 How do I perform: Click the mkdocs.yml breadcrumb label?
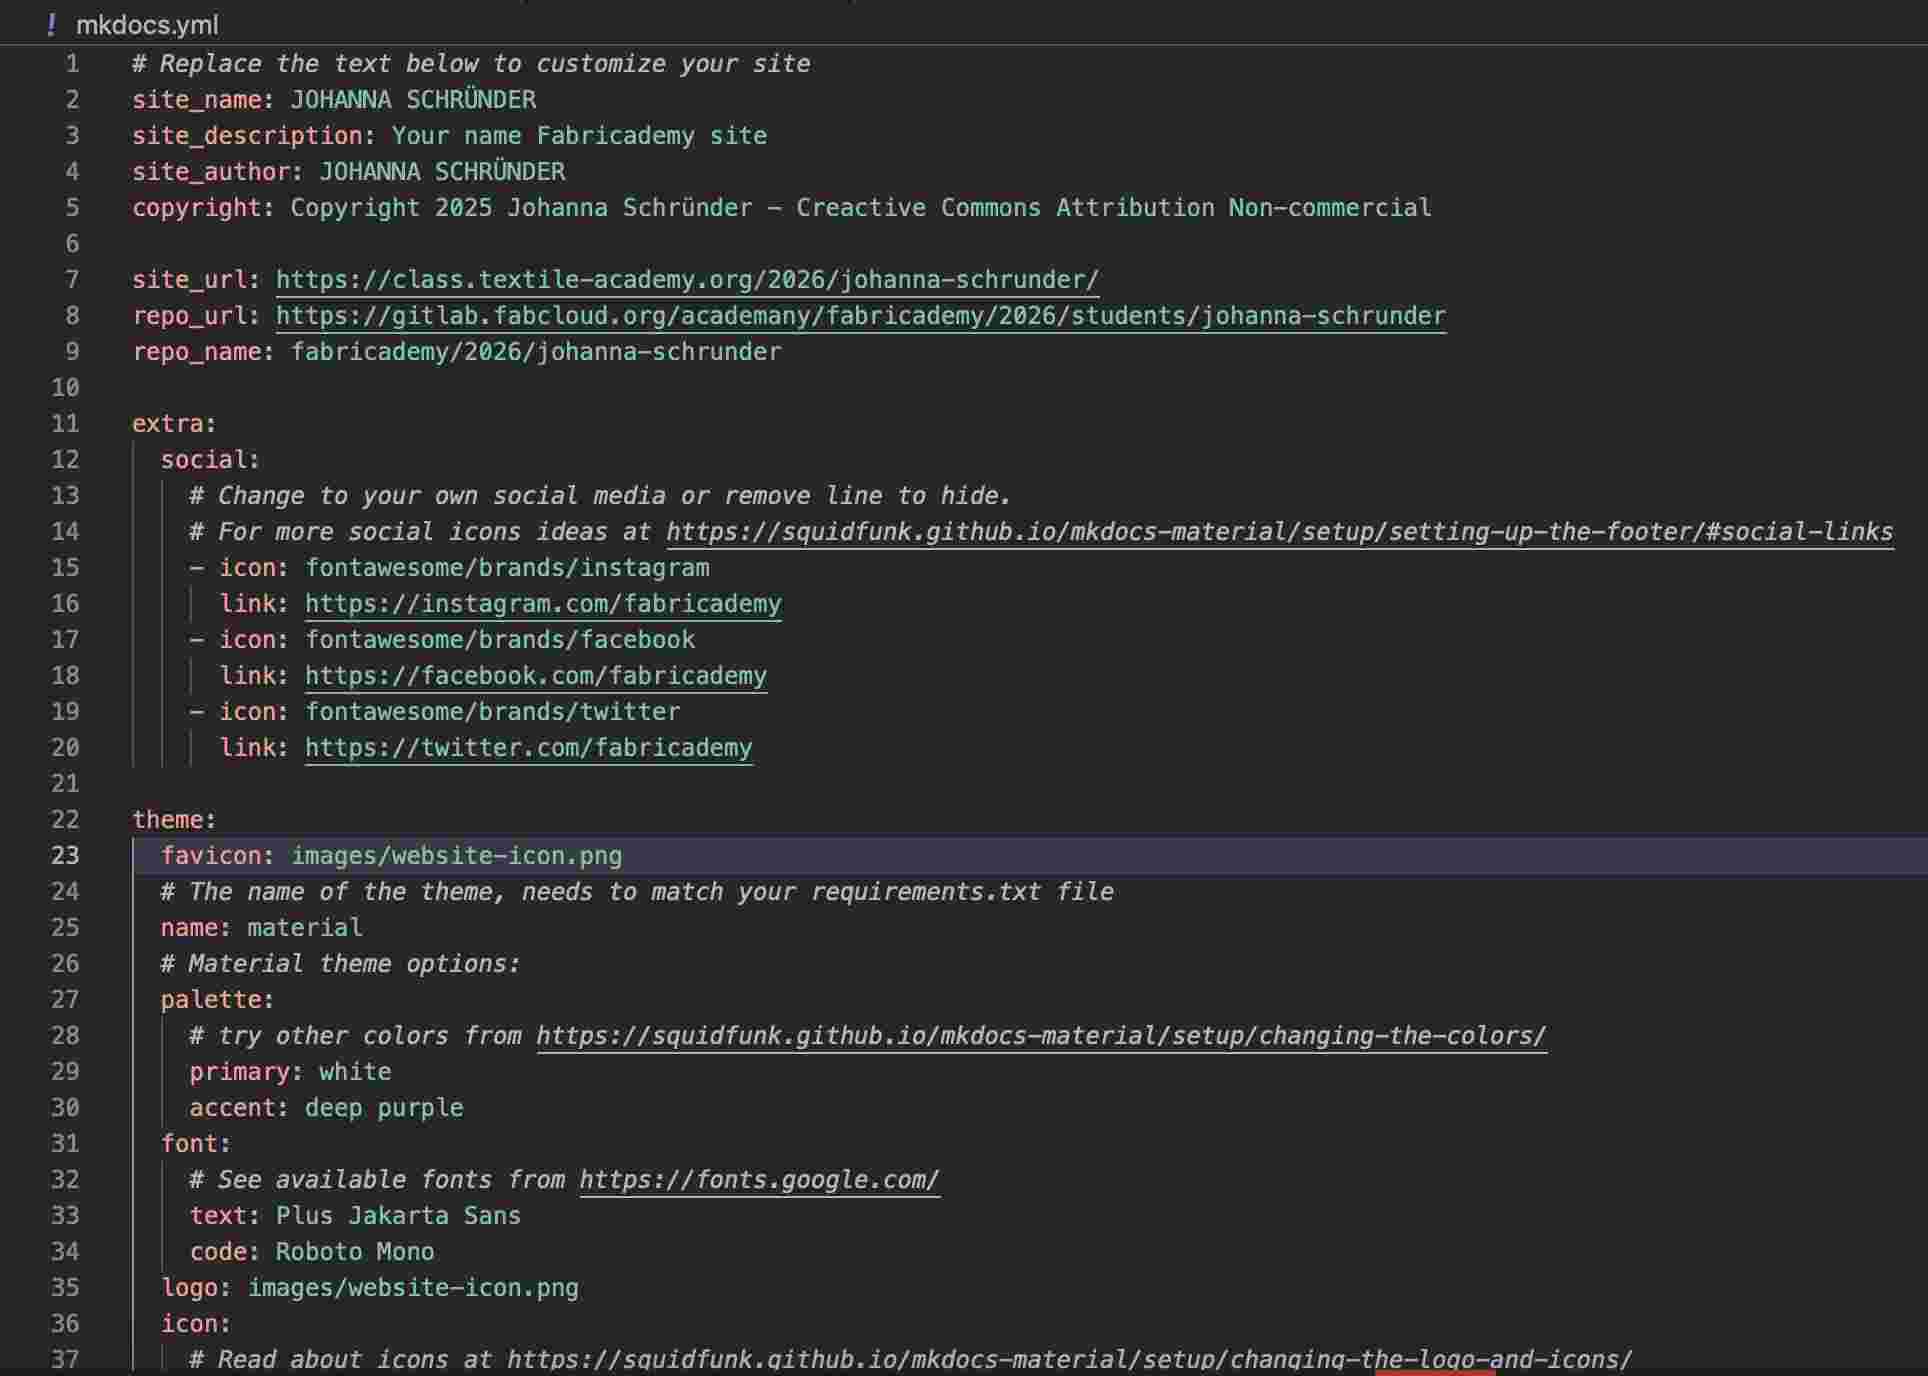147,25
